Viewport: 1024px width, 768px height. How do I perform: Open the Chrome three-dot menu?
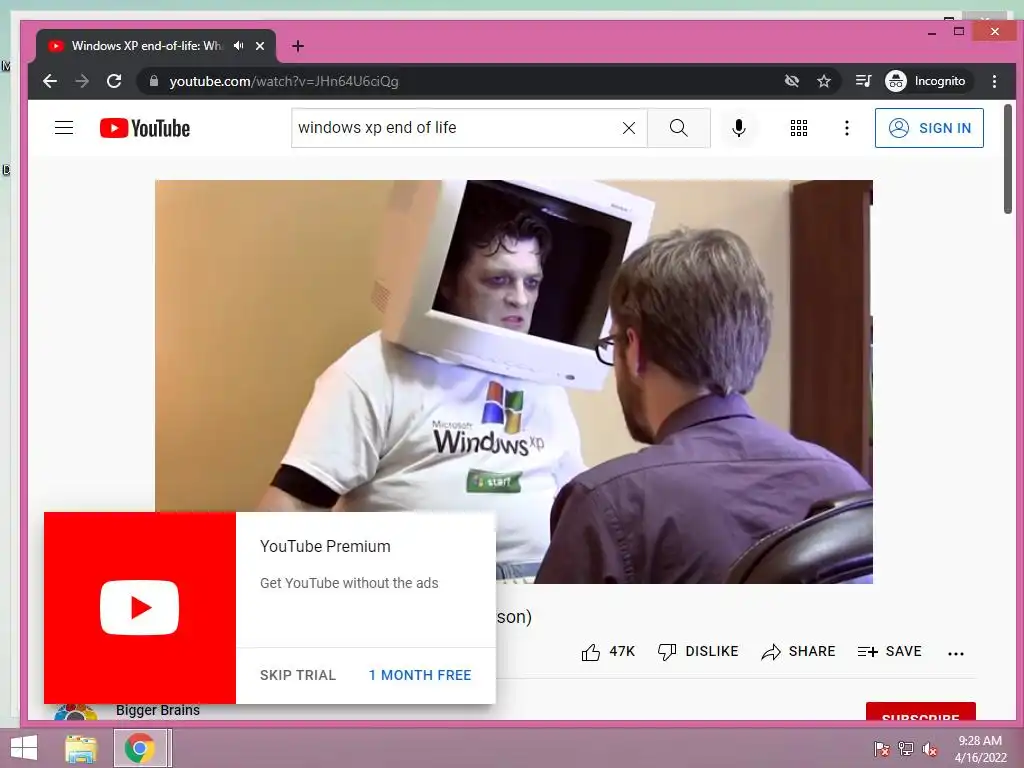[x=994, y=81]
